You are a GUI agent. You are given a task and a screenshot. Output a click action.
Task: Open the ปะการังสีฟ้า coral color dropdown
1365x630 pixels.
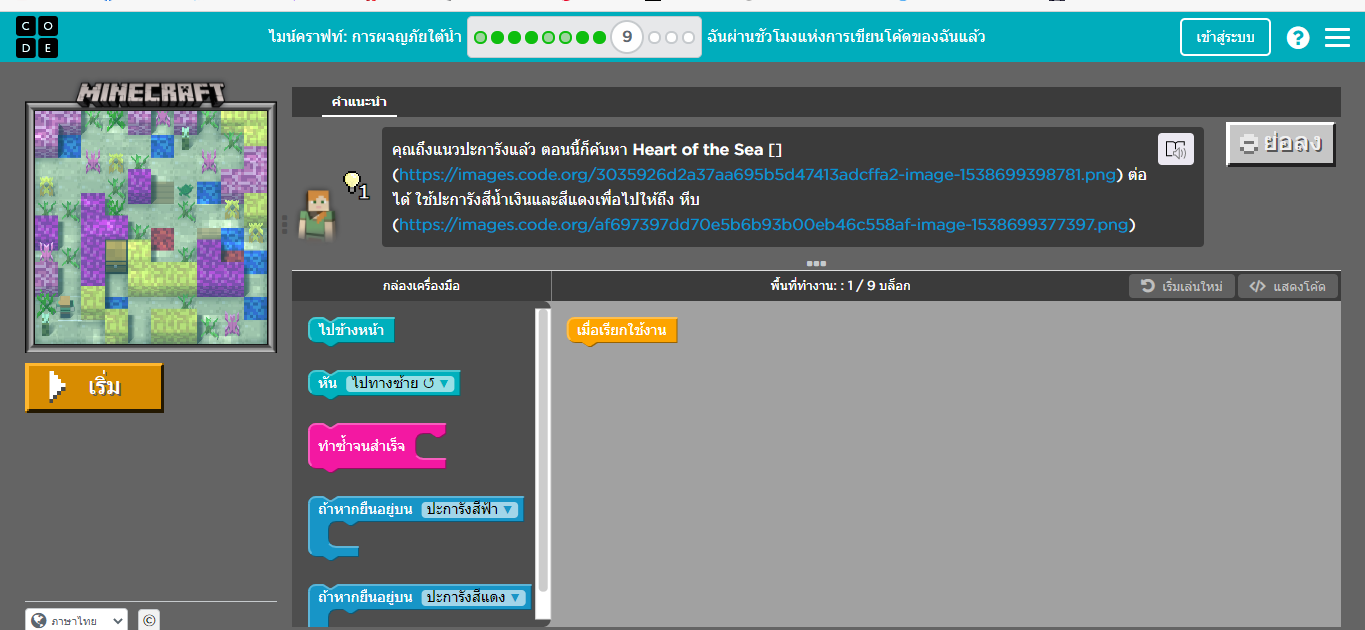(470, 510)
